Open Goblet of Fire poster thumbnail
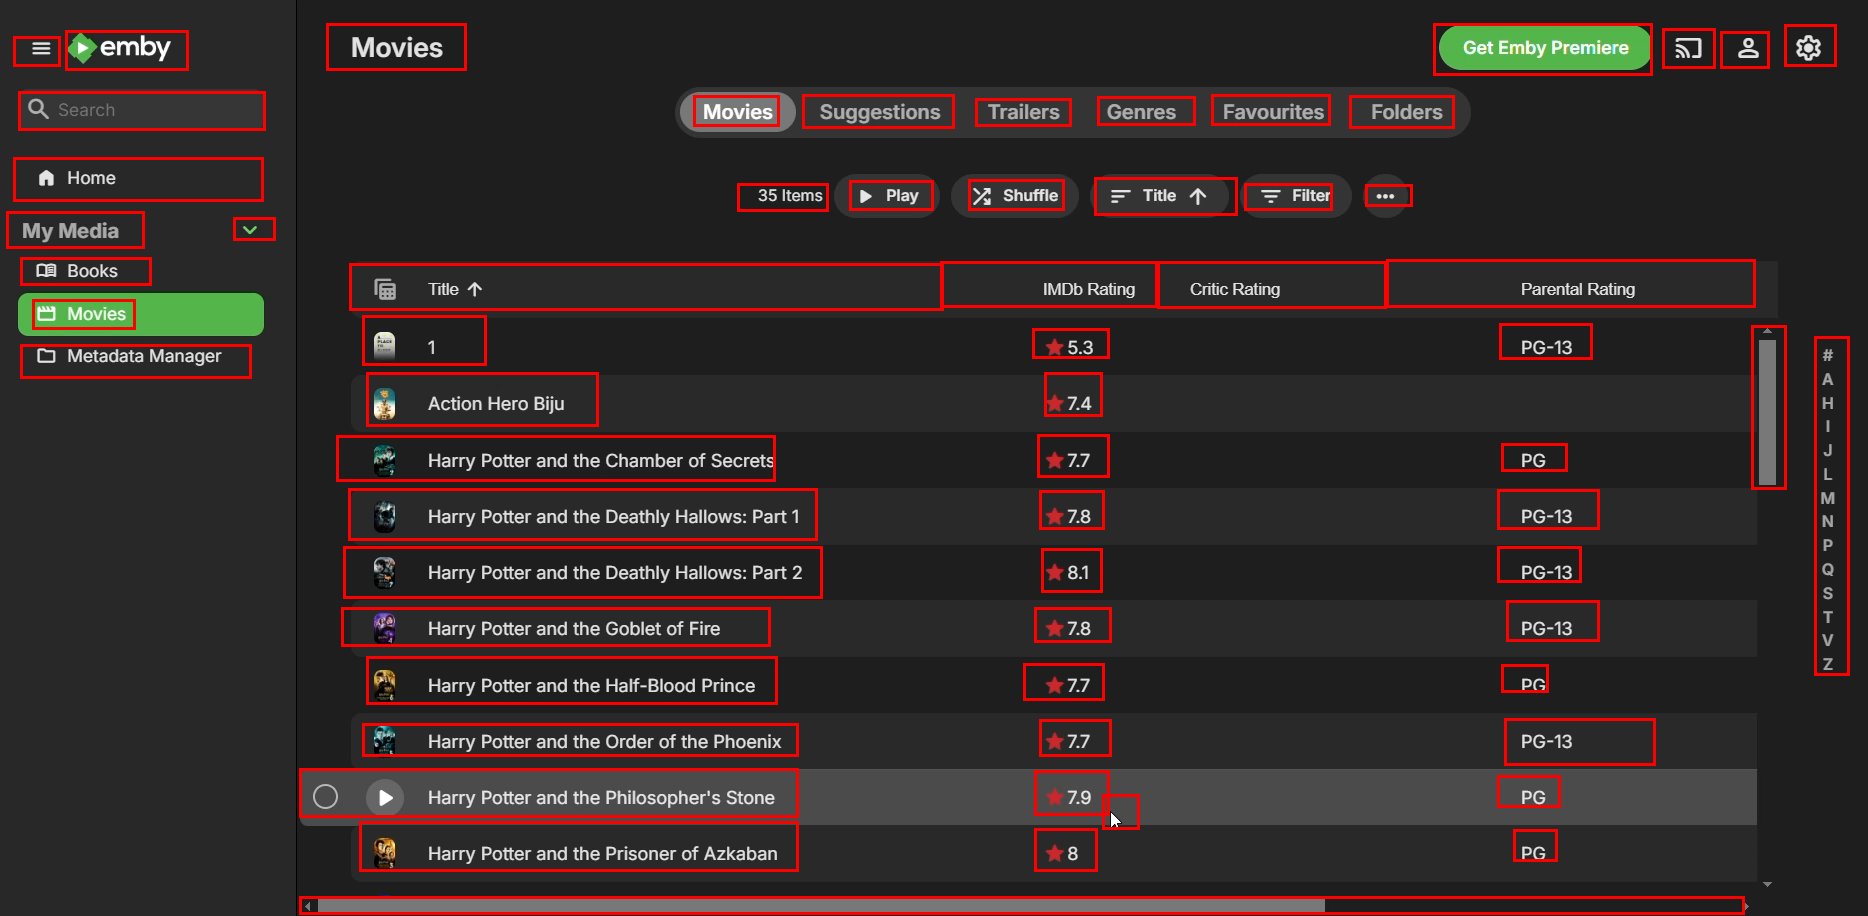This screenshot has width=1868, height=916. click(x=385, y=628)
